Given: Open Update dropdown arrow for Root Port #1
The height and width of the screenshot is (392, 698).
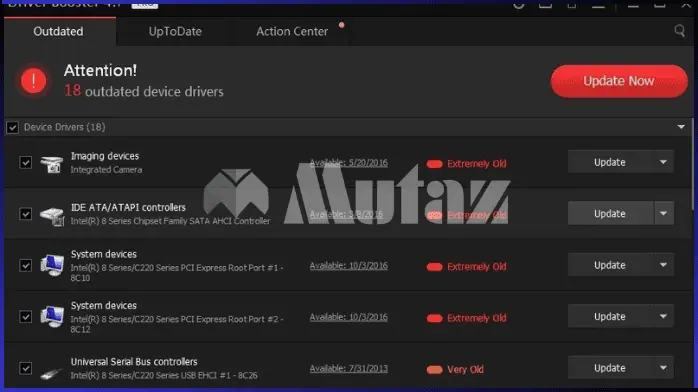Looking at the screenshot, I should coord(663,265).
